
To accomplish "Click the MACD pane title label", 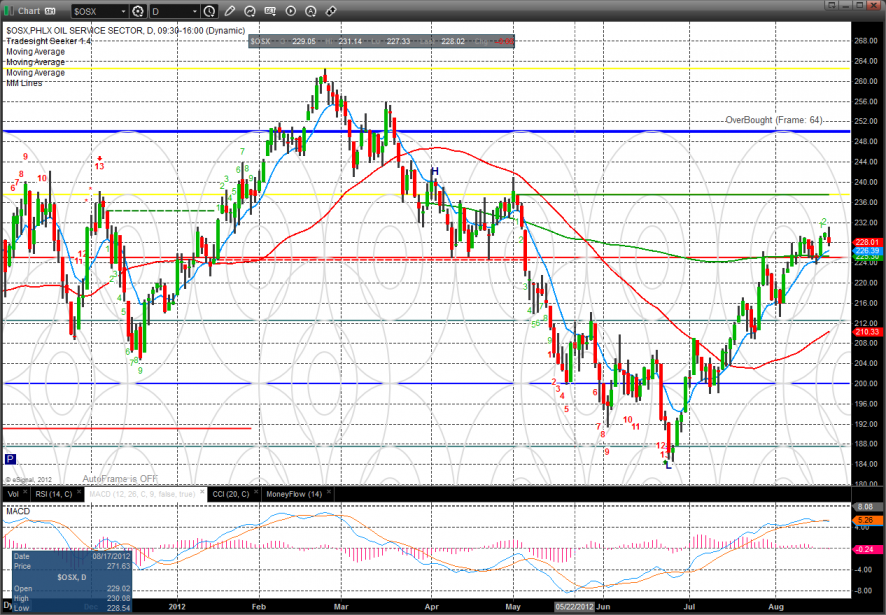I will click(18, 511).
